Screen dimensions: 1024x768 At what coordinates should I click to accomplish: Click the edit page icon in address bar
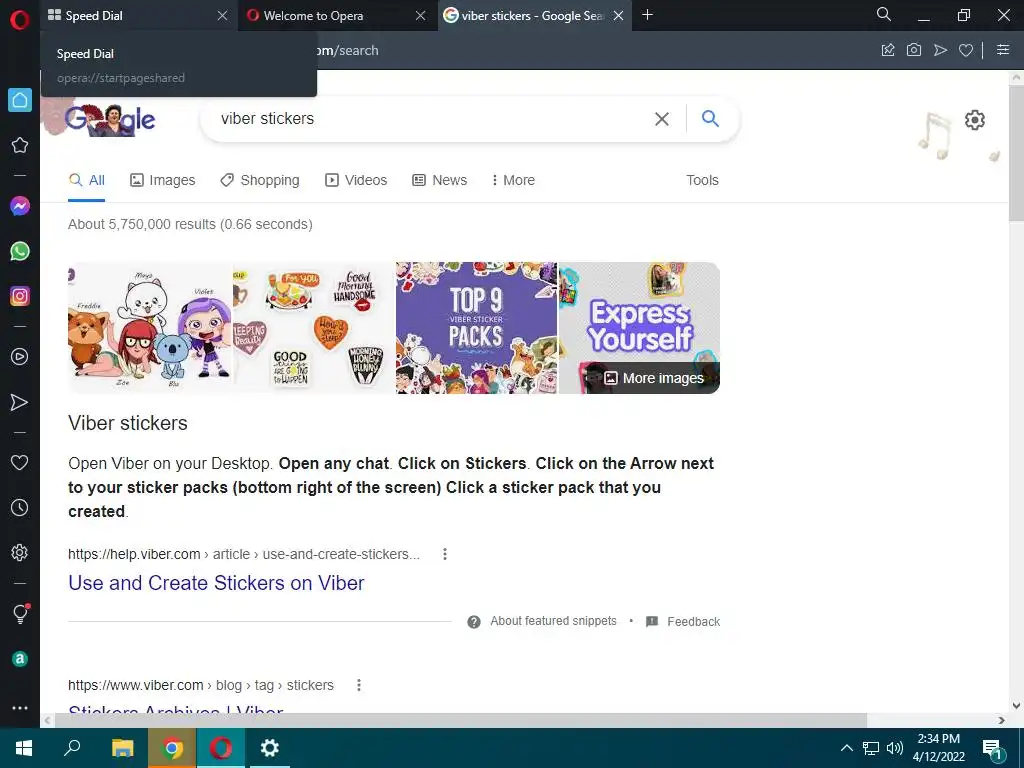888,50
